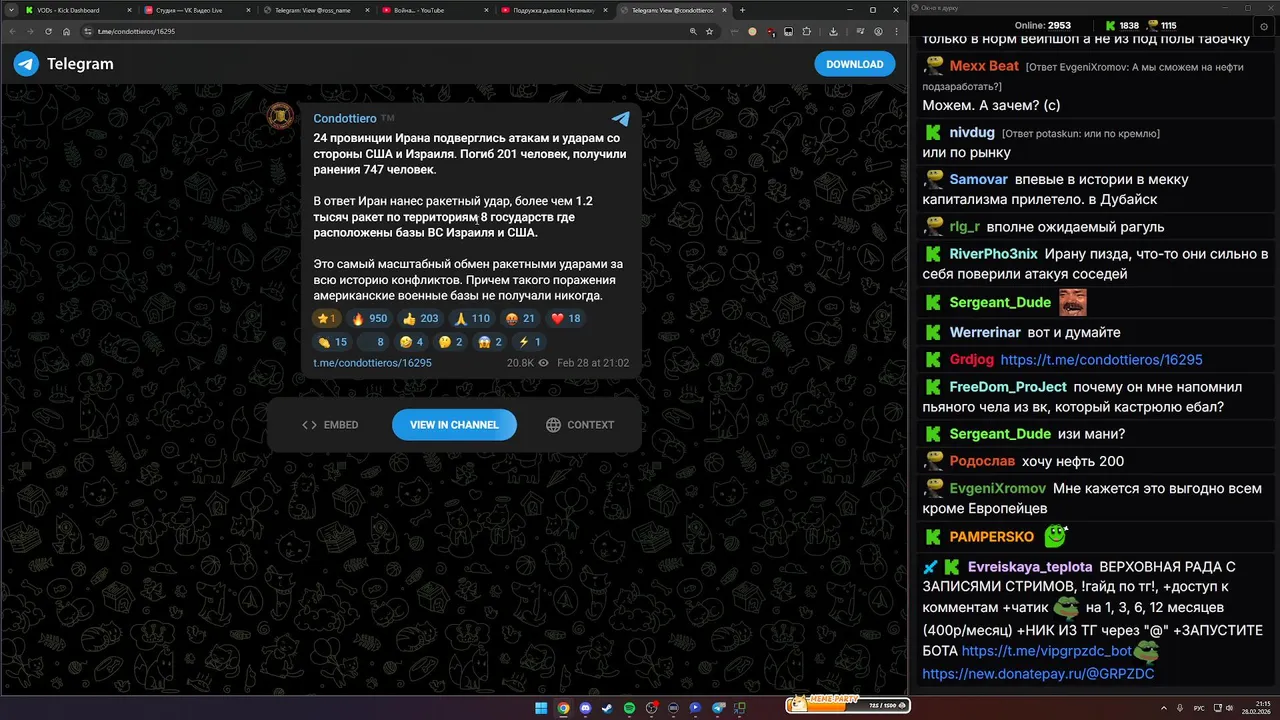1280x720 pixels.
Task: Open the Condottiero channel name link
Action: tap(345, 119)
